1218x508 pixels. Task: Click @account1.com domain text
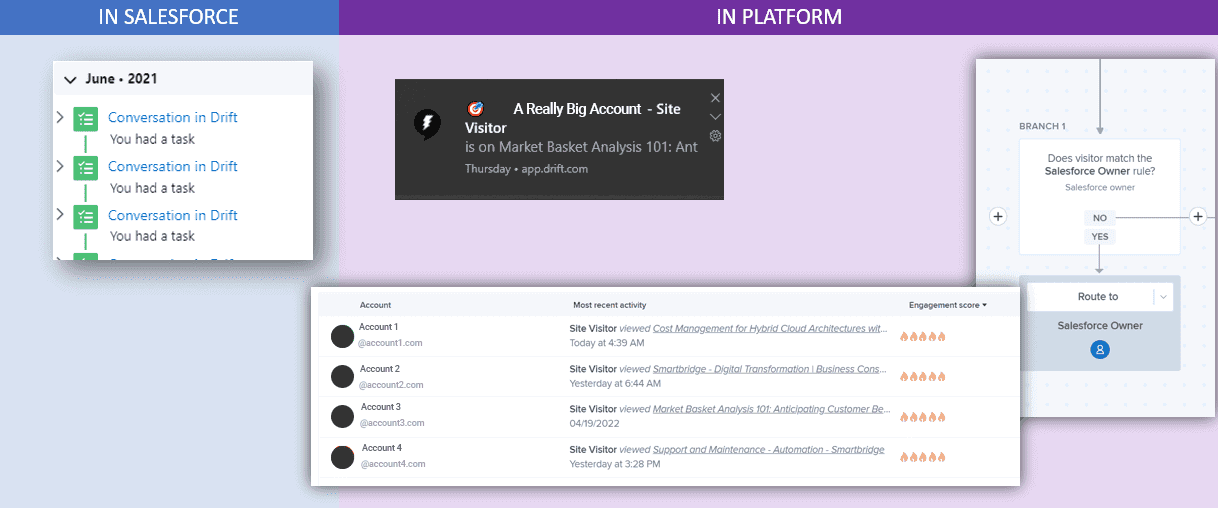pyautogui.click(x=390, y=343)
